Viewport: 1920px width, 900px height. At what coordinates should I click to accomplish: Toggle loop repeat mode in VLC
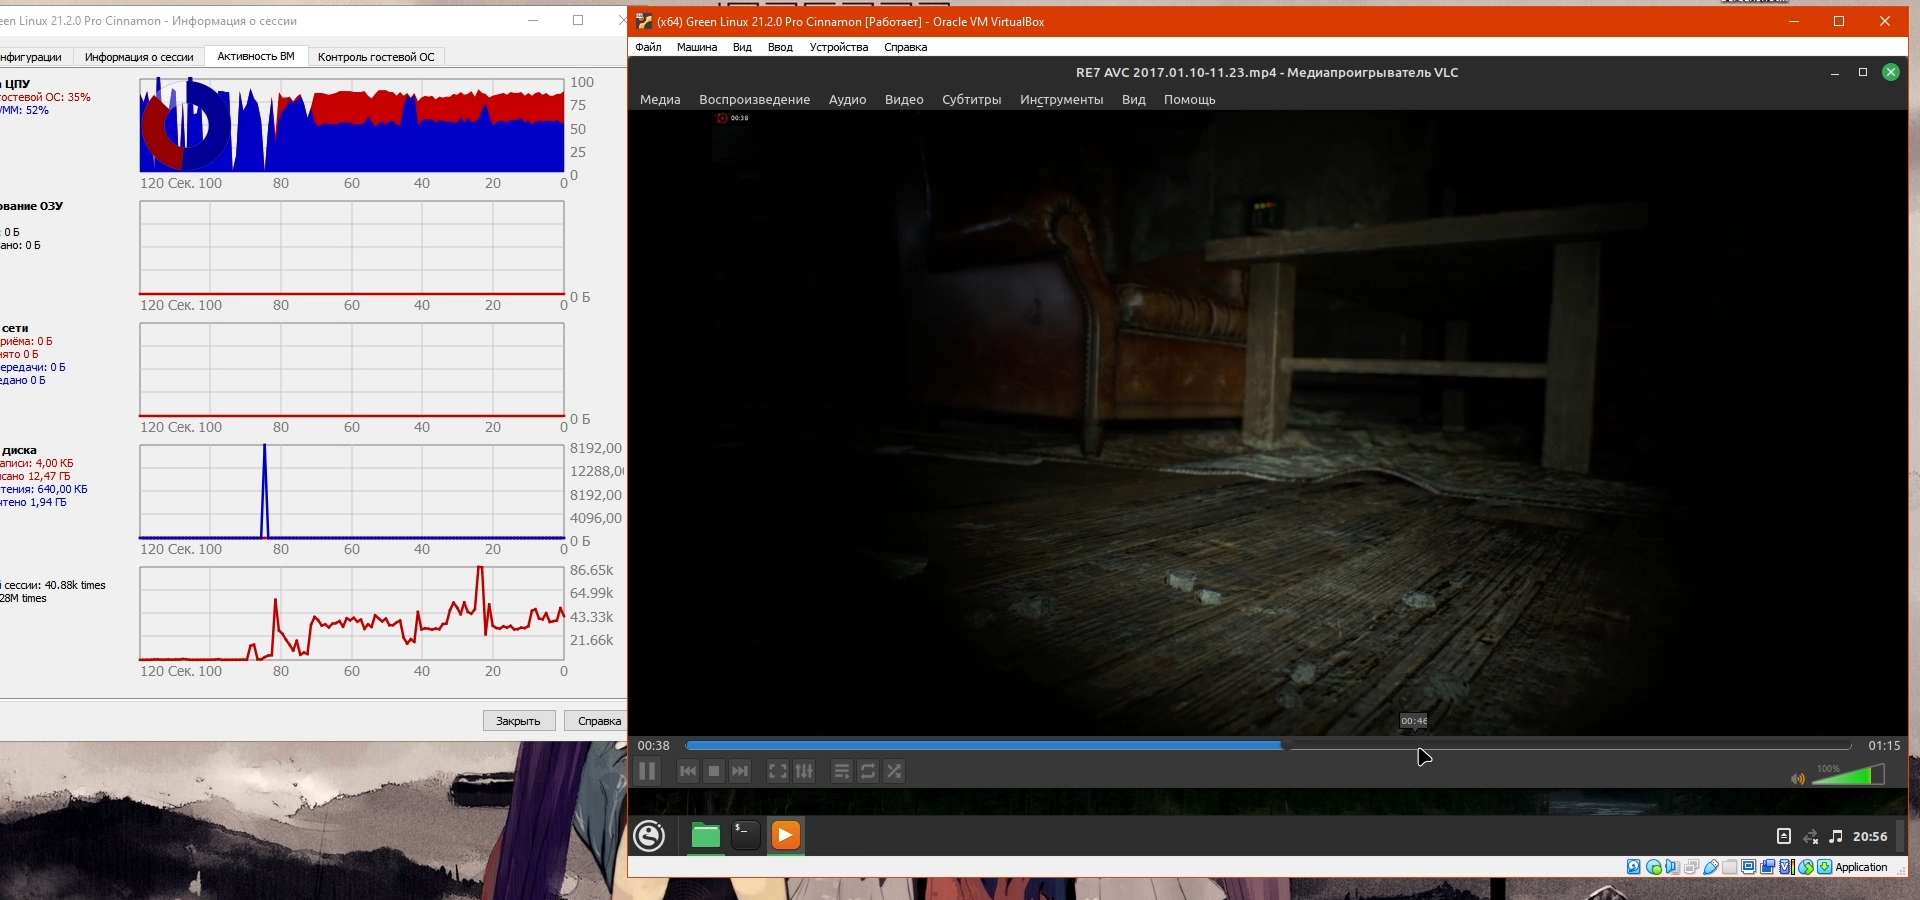tap(868, 771)
